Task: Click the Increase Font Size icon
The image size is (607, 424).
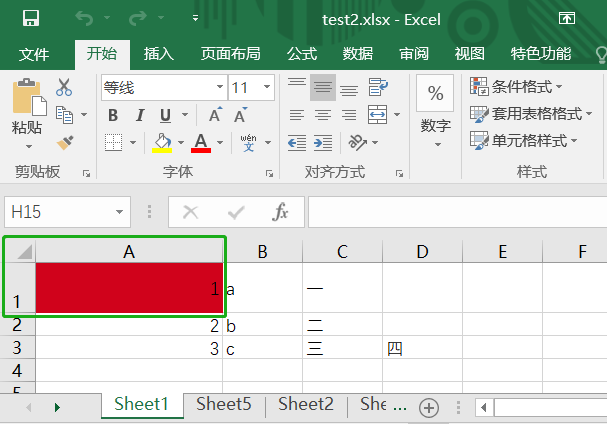Action: tap(215, 115)
